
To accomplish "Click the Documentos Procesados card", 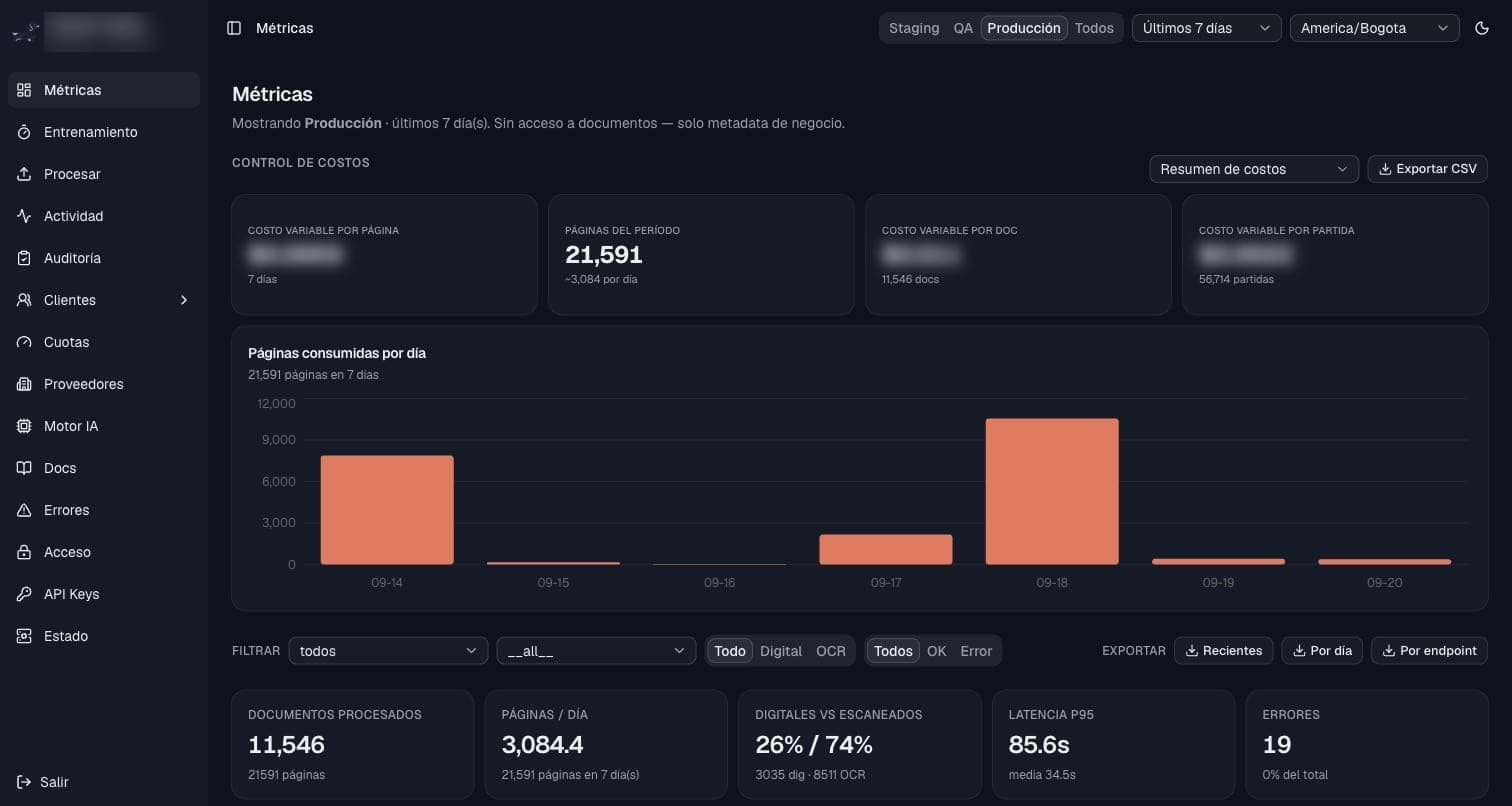I will (353, 744).
